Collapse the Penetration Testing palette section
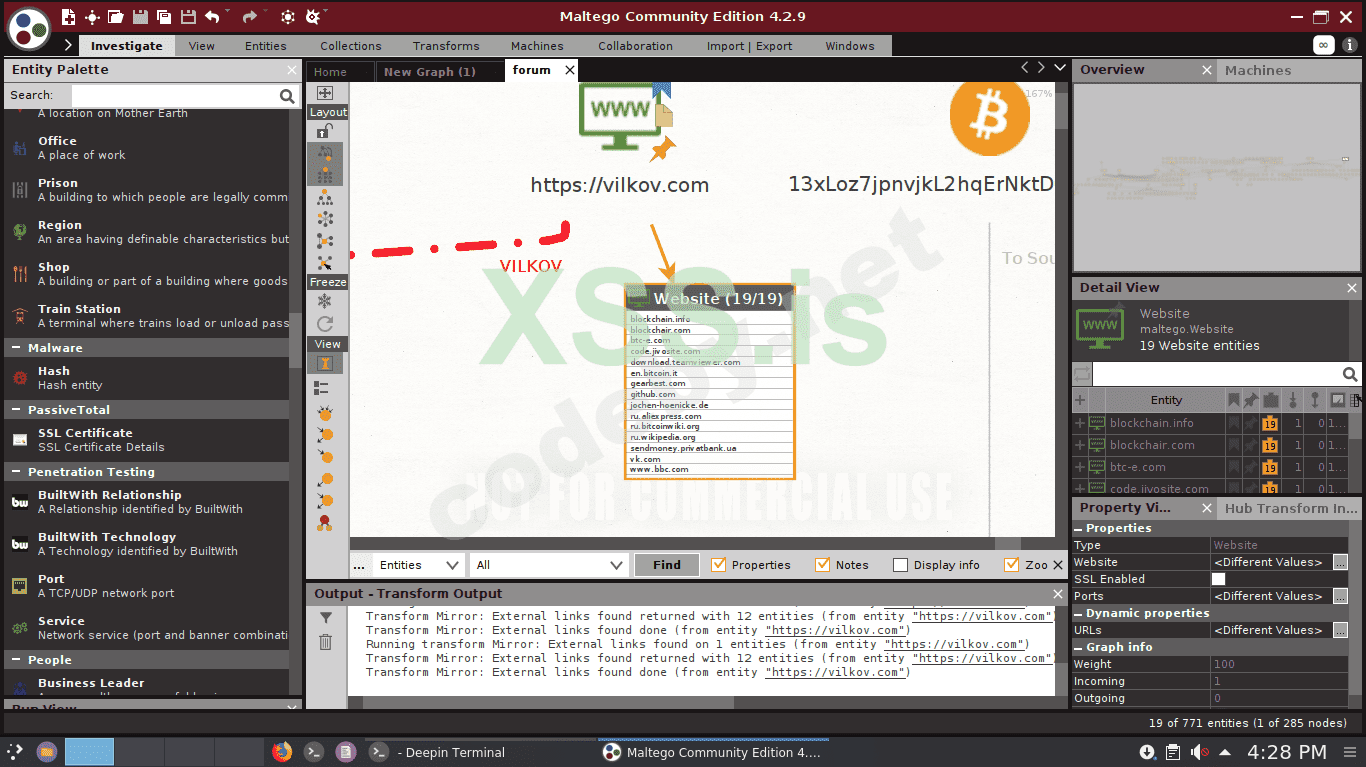The height and width of the screenshot is (767, 1366). tap(18, 472)
